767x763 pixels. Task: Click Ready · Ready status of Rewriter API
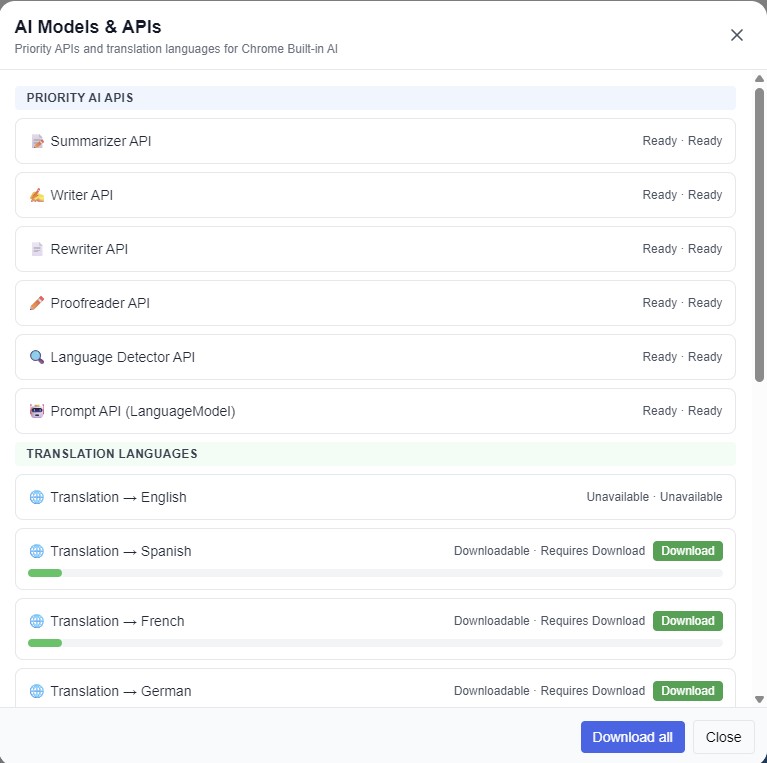(x=682, y=248)
